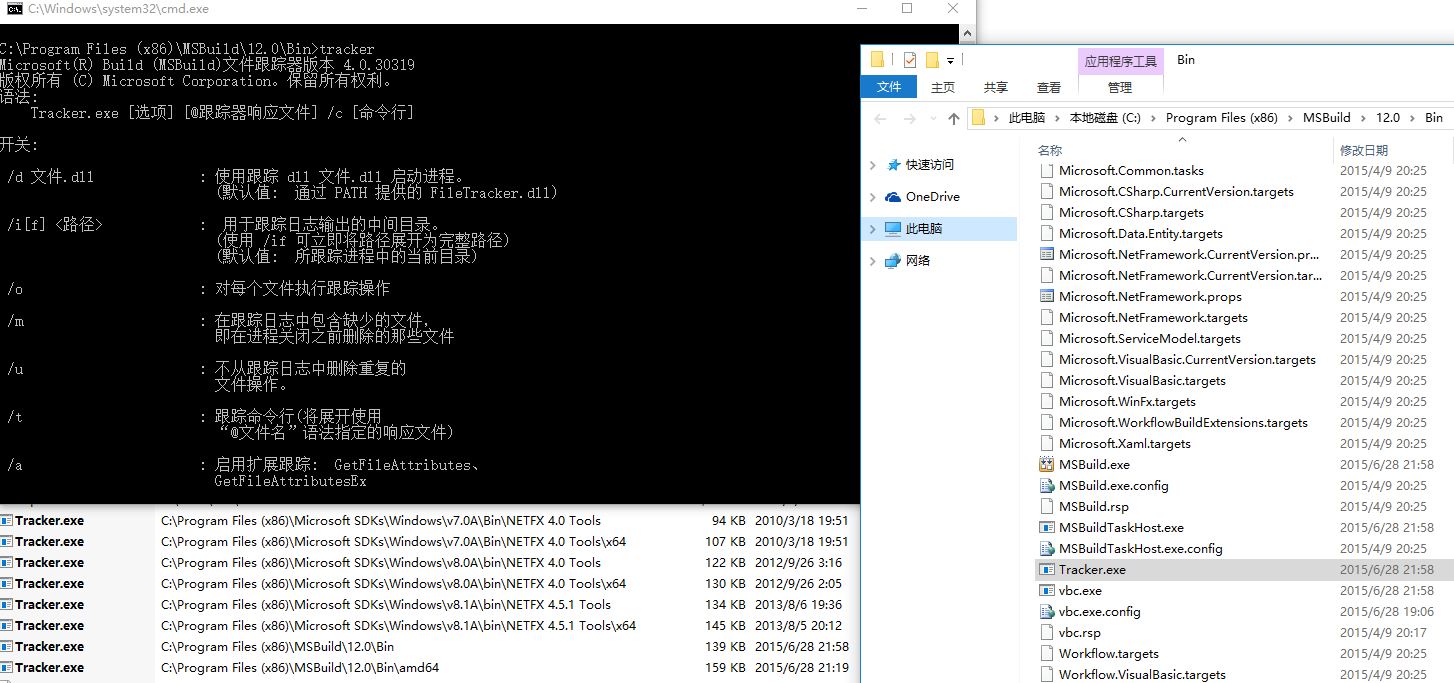Click the 2015/6/28 21:19 date in search results
The image size is (1454, 683).
coord(802,668)
